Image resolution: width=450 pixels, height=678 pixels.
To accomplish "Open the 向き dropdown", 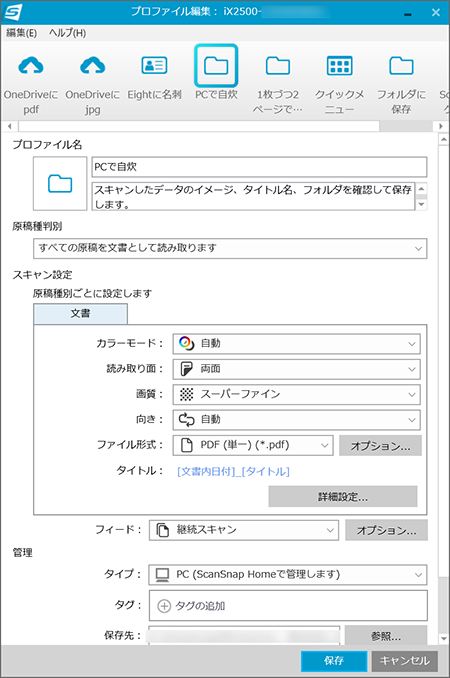I will pos(296,419).
